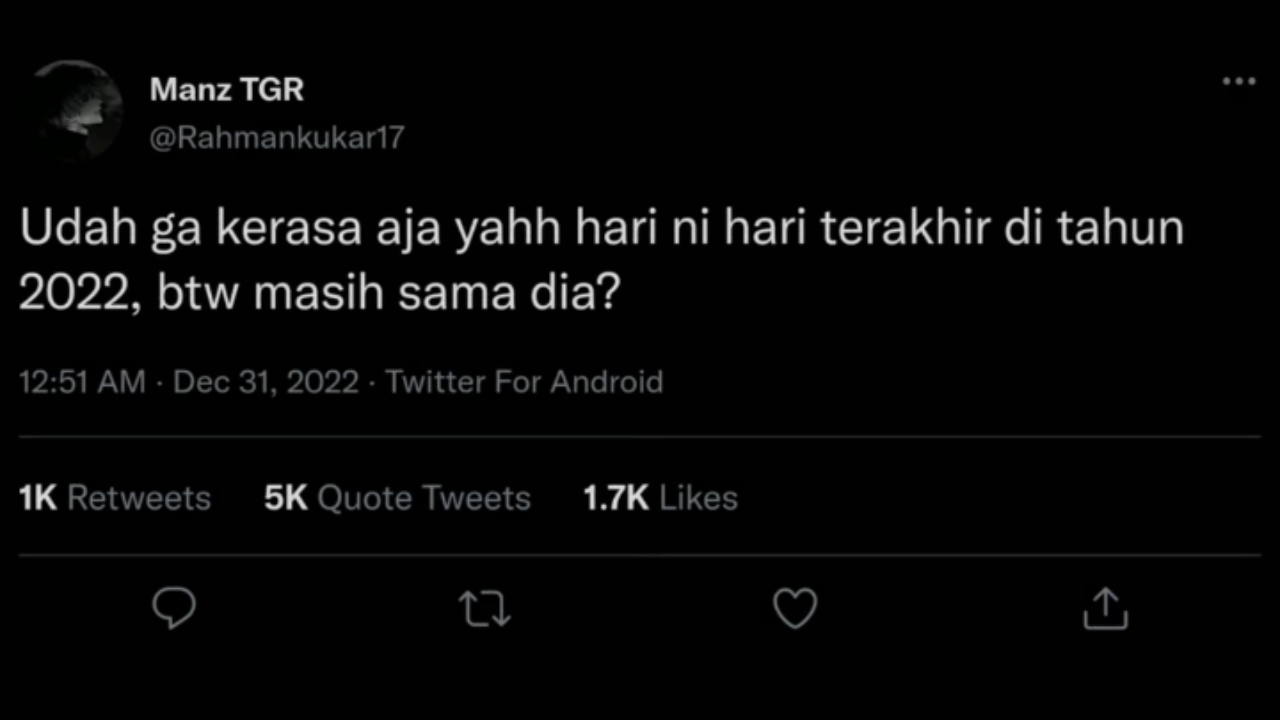
Task: Like the tweet with the heart icon
Action: point(796,608)
